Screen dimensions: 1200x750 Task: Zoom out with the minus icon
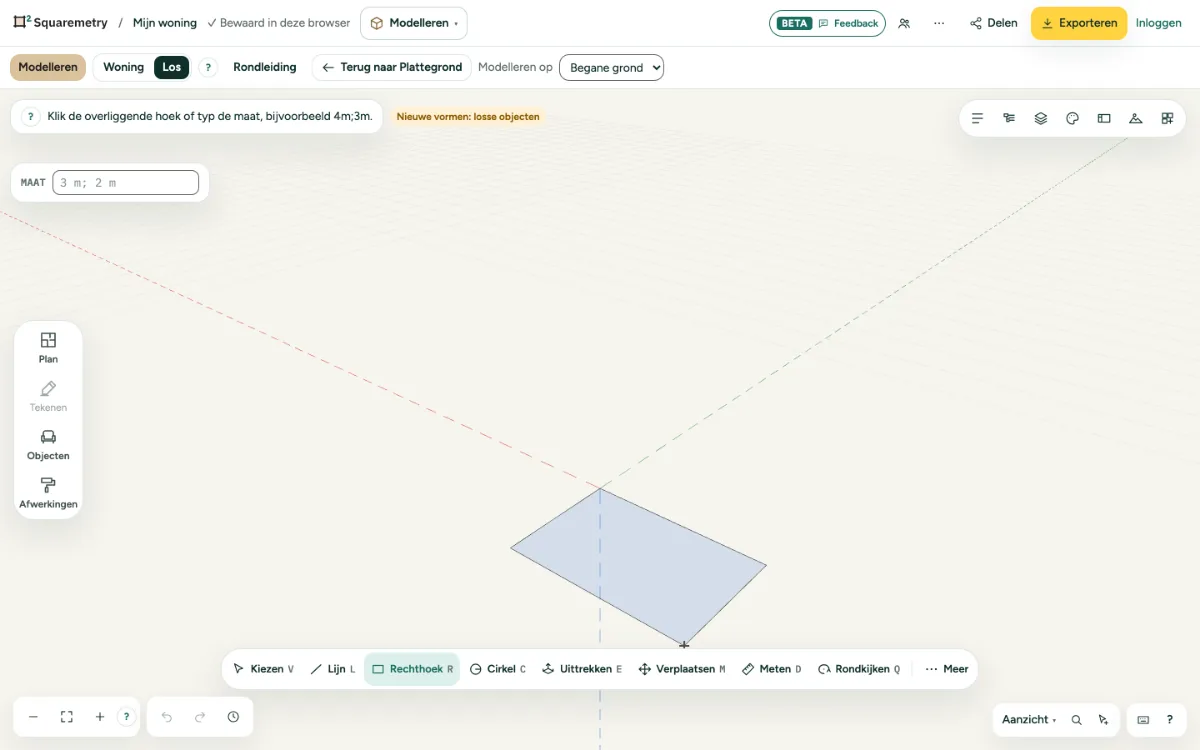[x=33, y=717]
